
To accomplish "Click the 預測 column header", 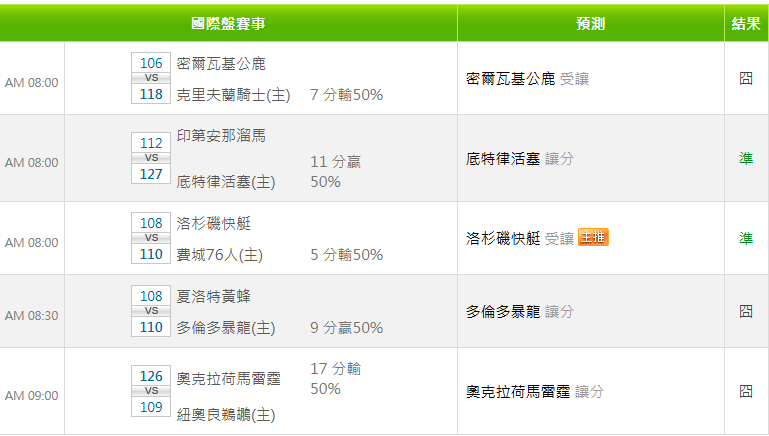I will 591,23.
